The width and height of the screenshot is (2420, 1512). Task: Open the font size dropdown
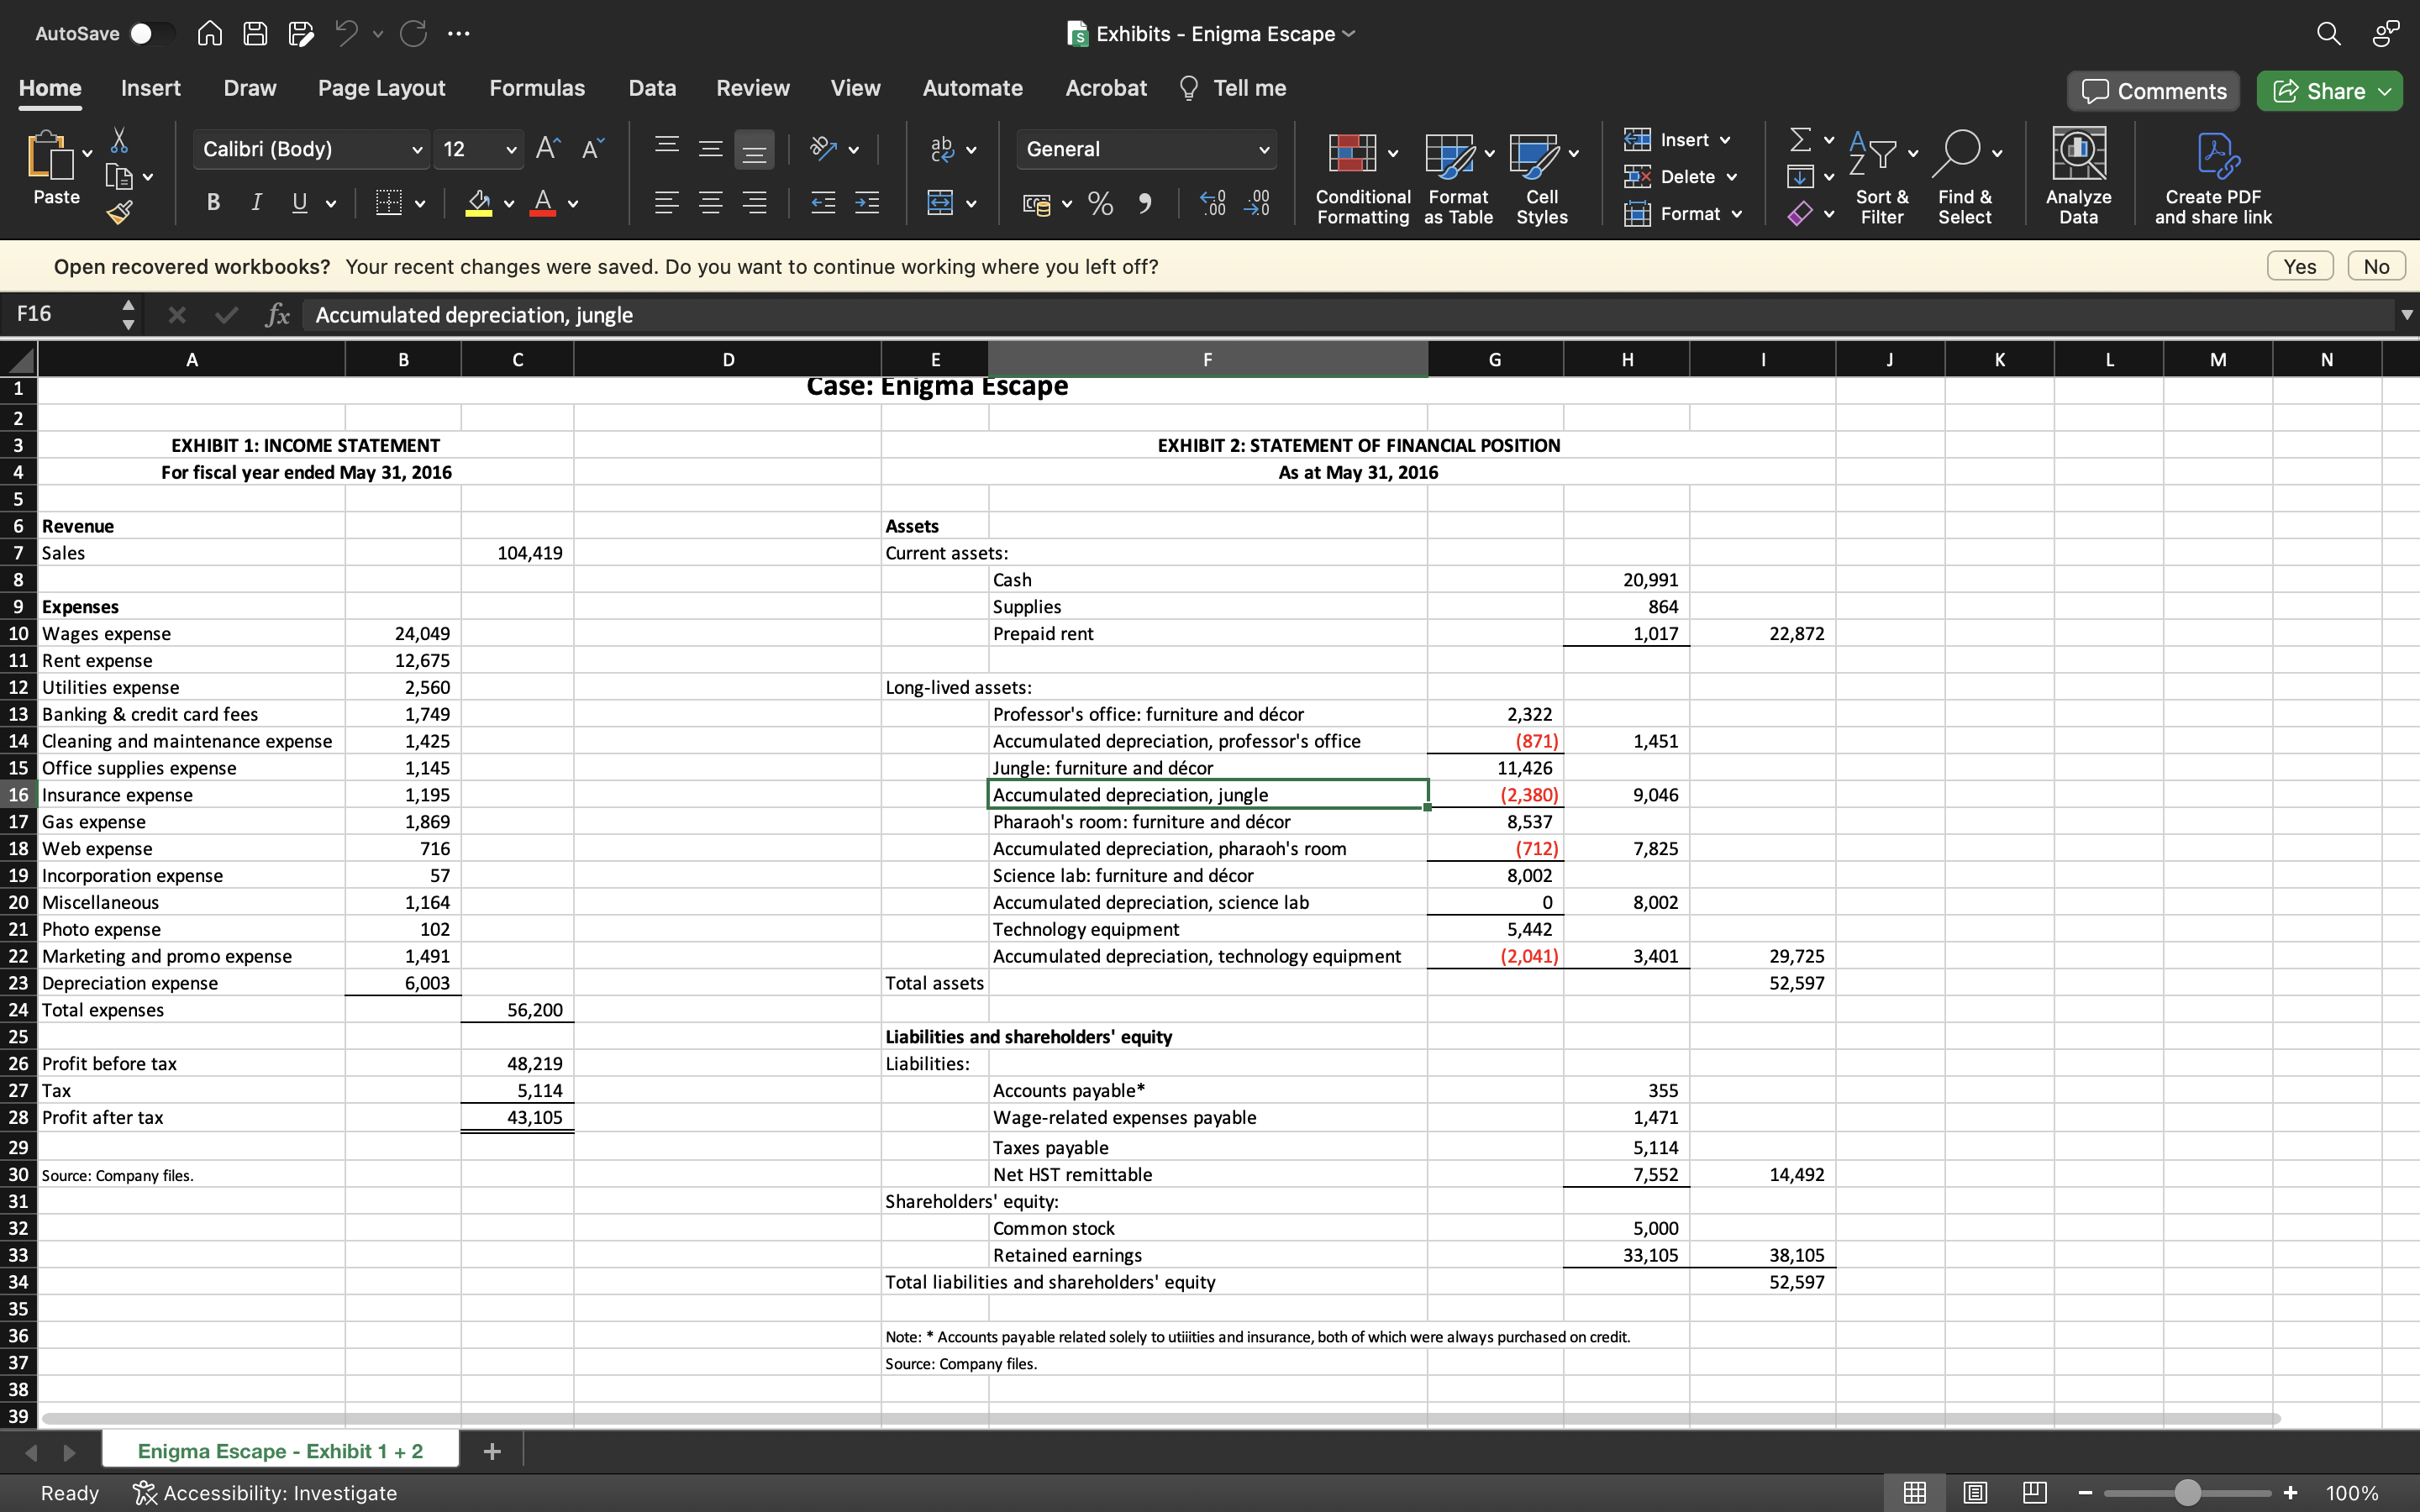511,150
